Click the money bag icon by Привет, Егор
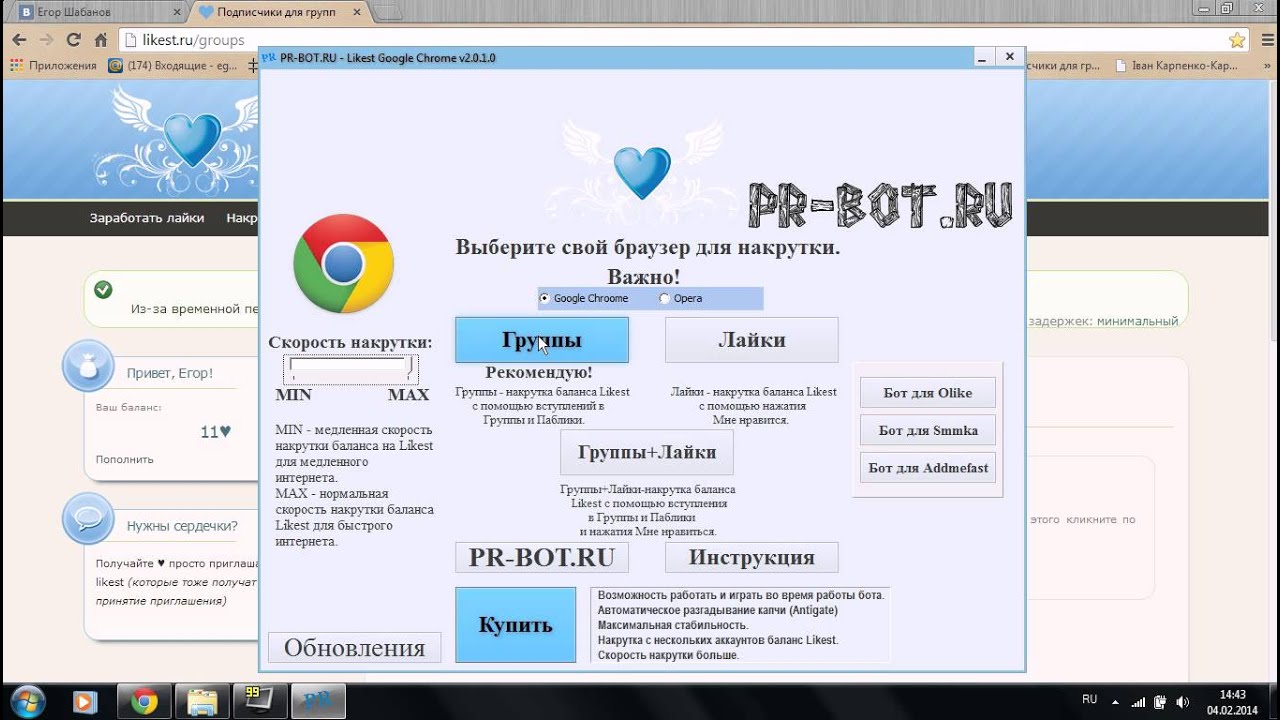This screenshot has height=720, width=1280. (x=88, y=366)
